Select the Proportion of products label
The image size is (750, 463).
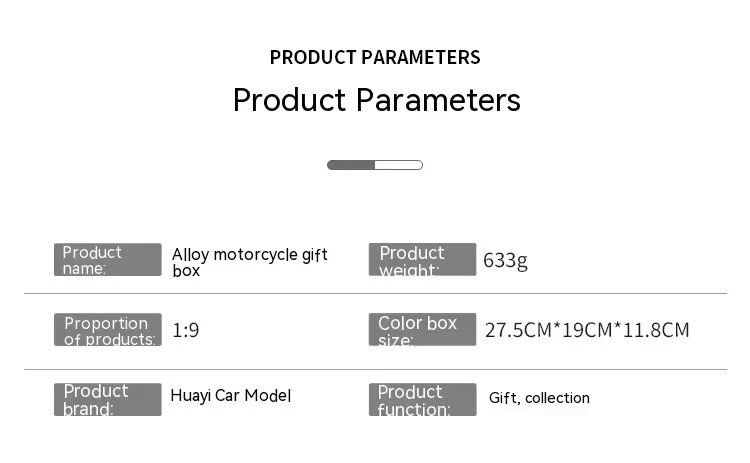[x=107, y=330]
